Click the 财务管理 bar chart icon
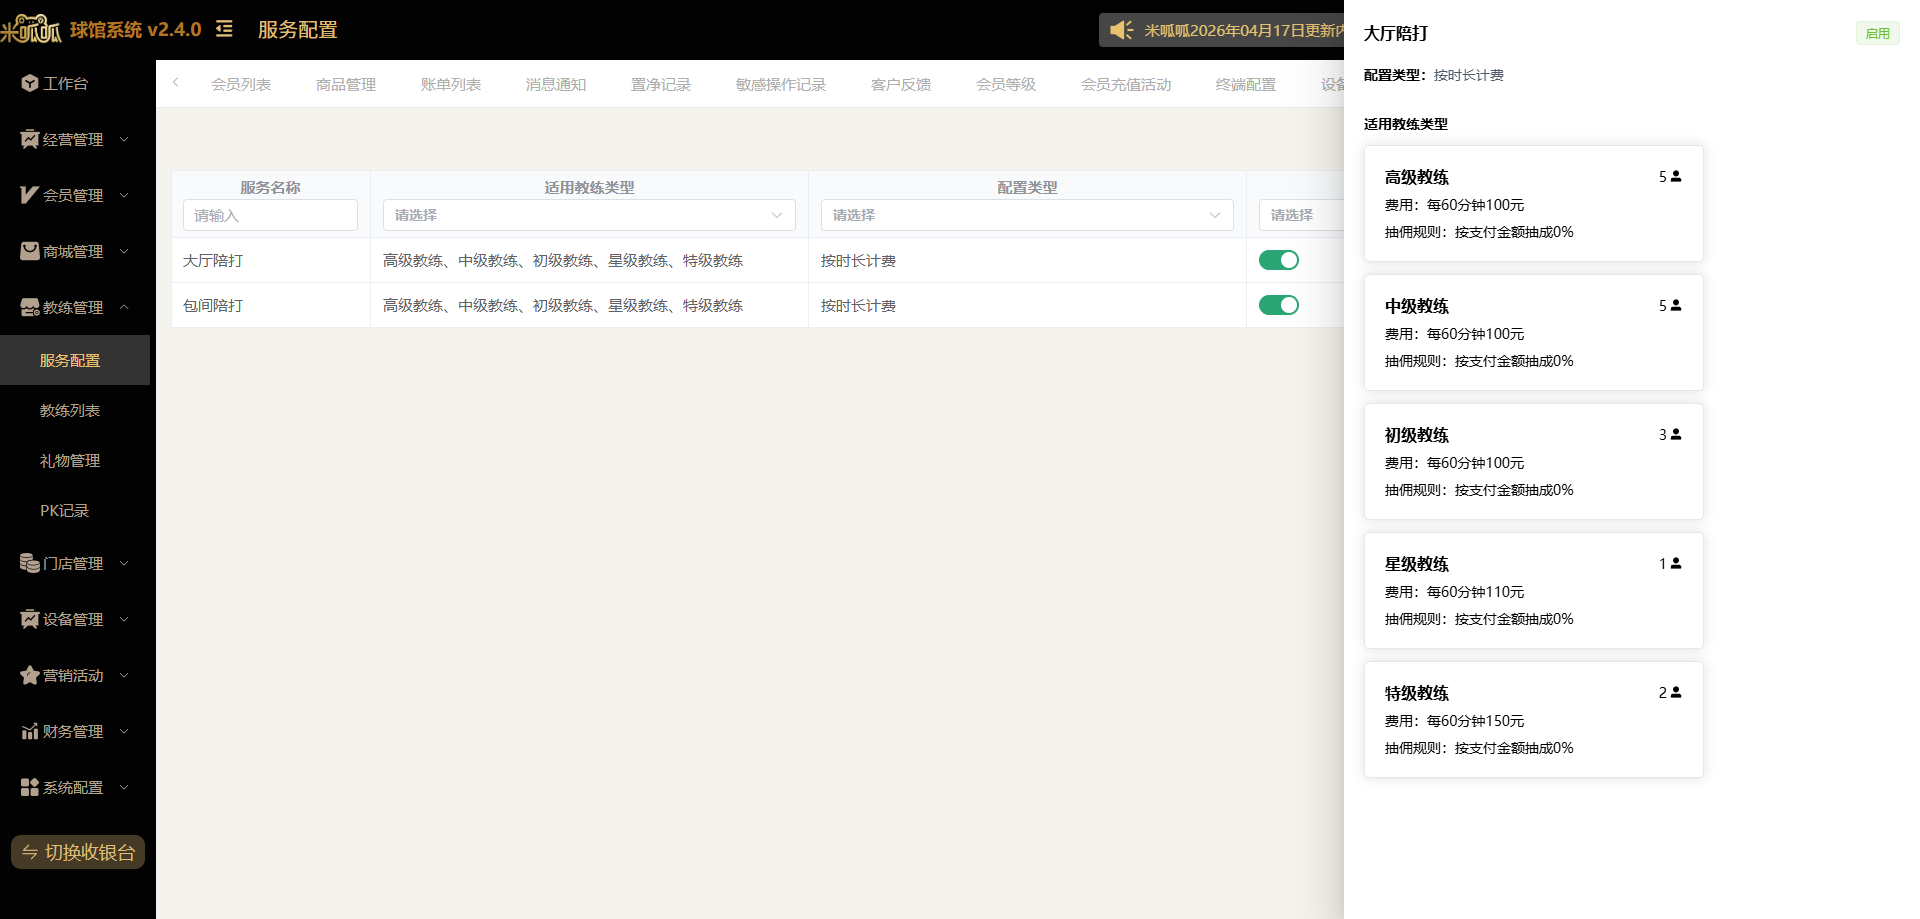1920x919 pixels. 30,731
